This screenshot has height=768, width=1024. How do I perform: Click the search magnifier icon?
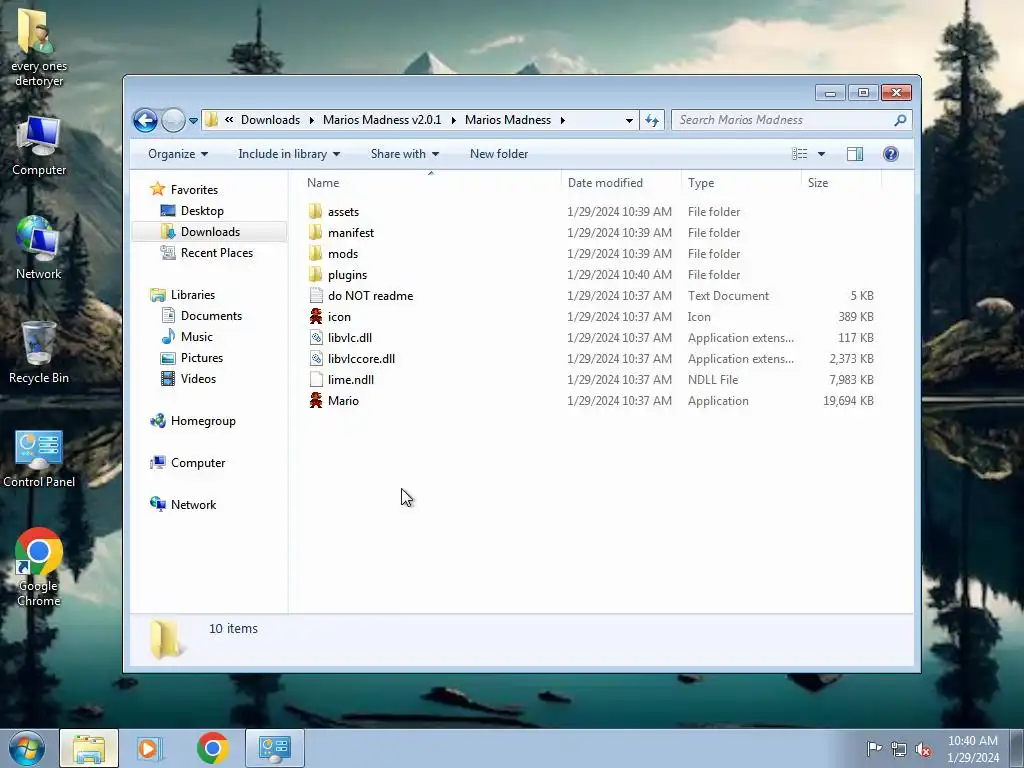[901, 120]
